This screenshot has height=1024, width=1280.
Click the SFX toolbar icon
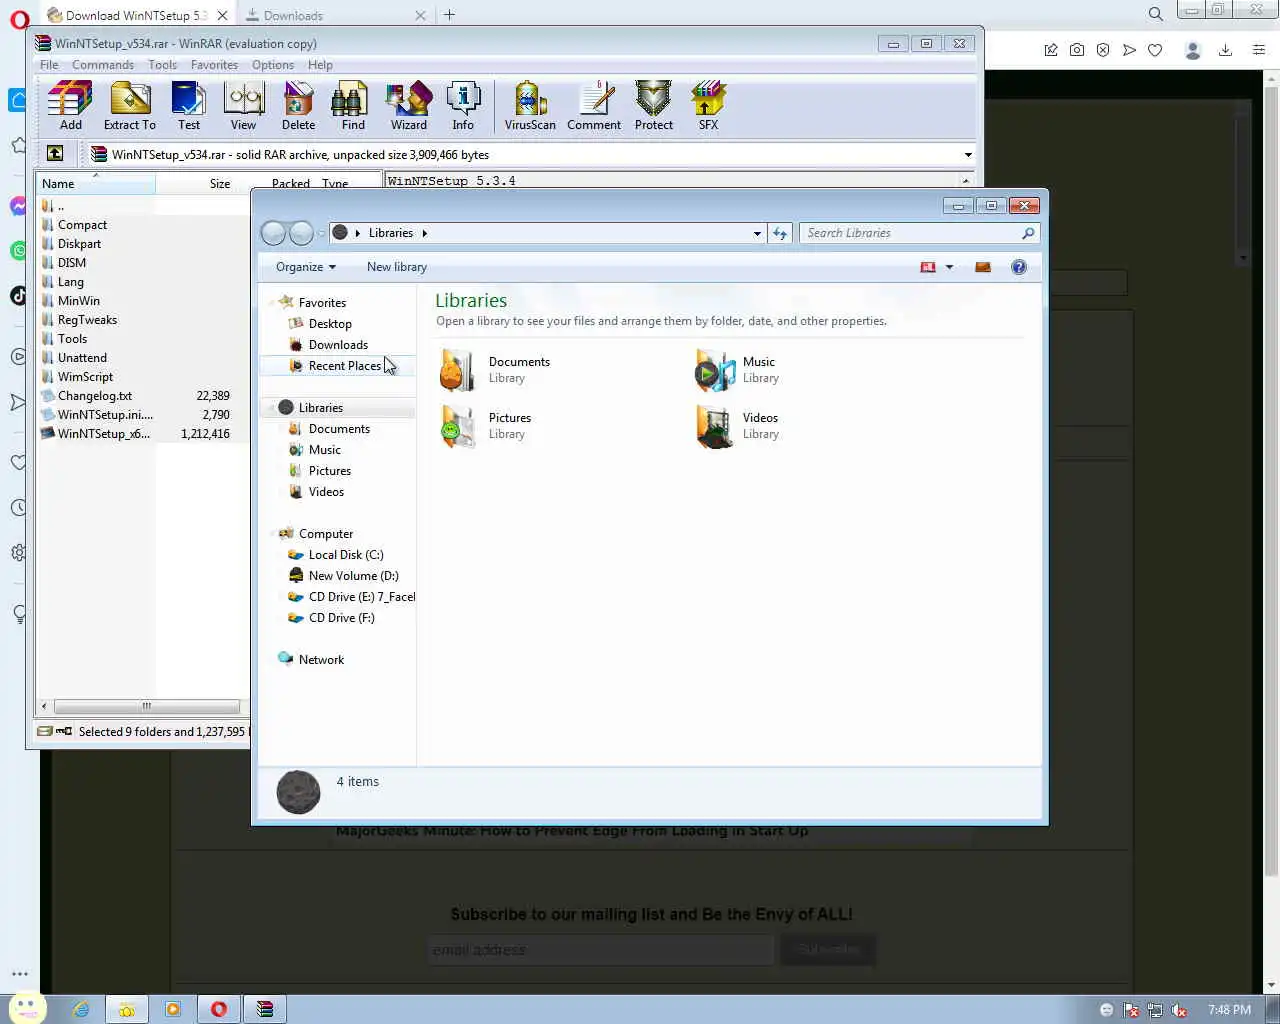pos(708,106)
